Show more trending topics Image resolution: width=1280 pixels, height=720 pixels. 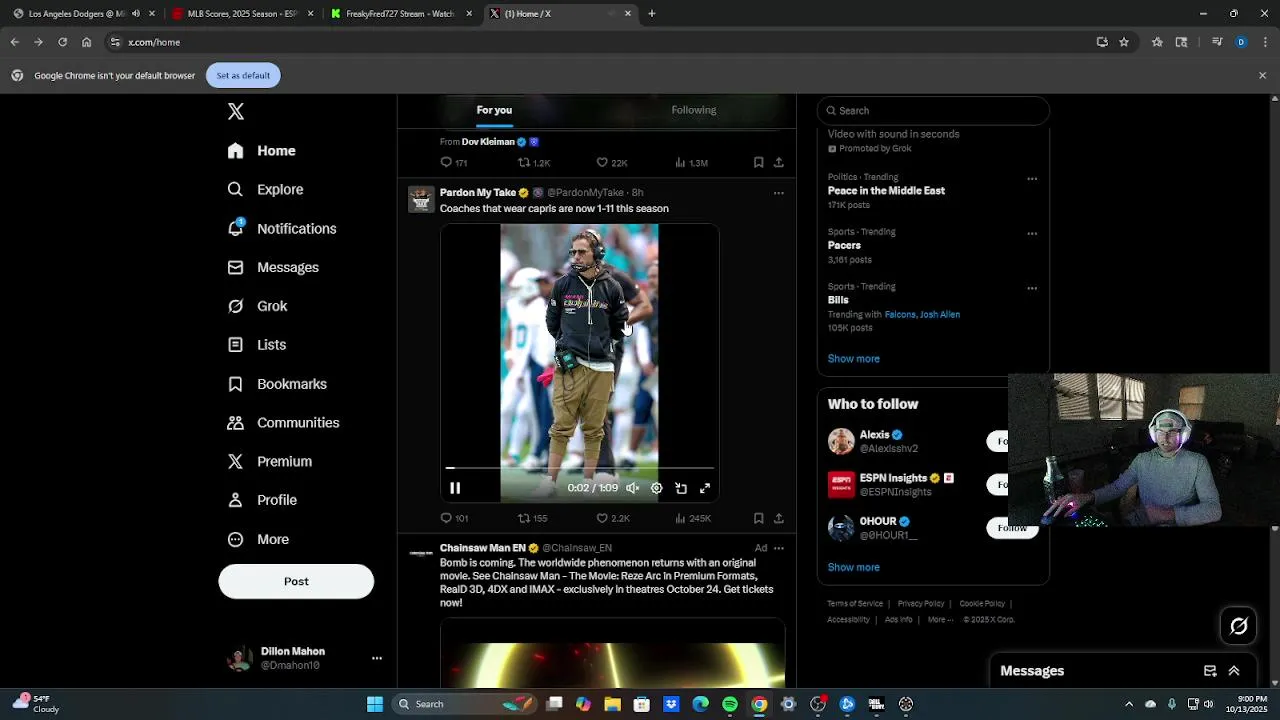(853, 359)
